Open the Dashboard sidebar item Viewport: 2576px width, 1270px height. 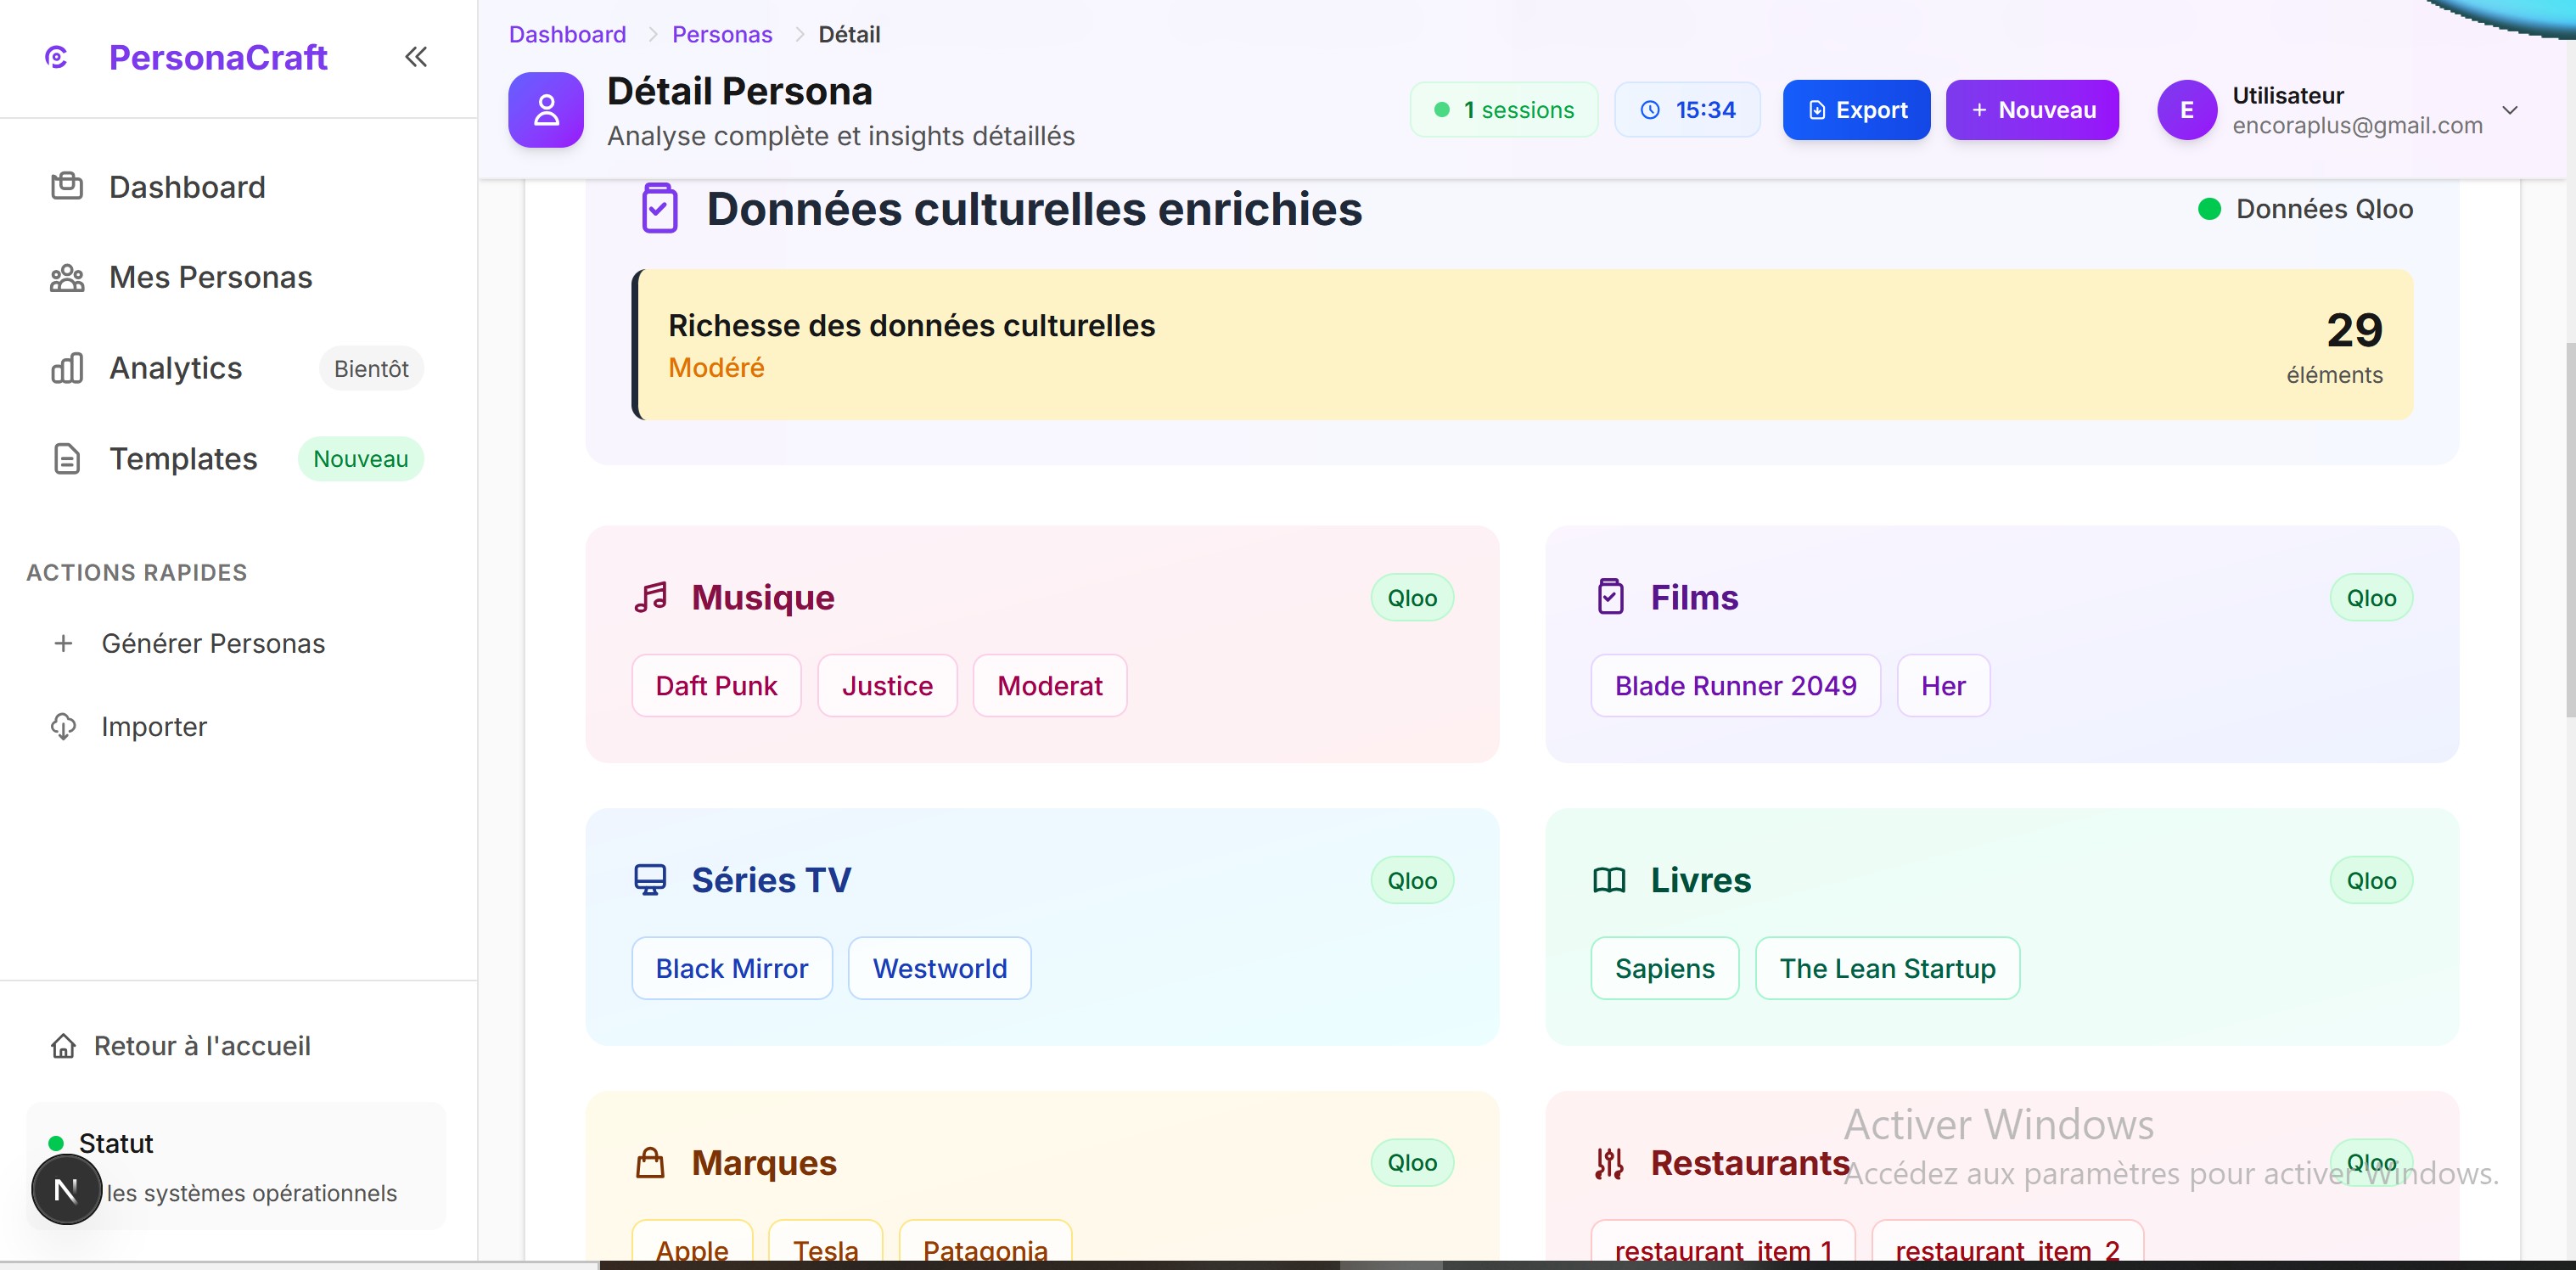coord(187,187)
